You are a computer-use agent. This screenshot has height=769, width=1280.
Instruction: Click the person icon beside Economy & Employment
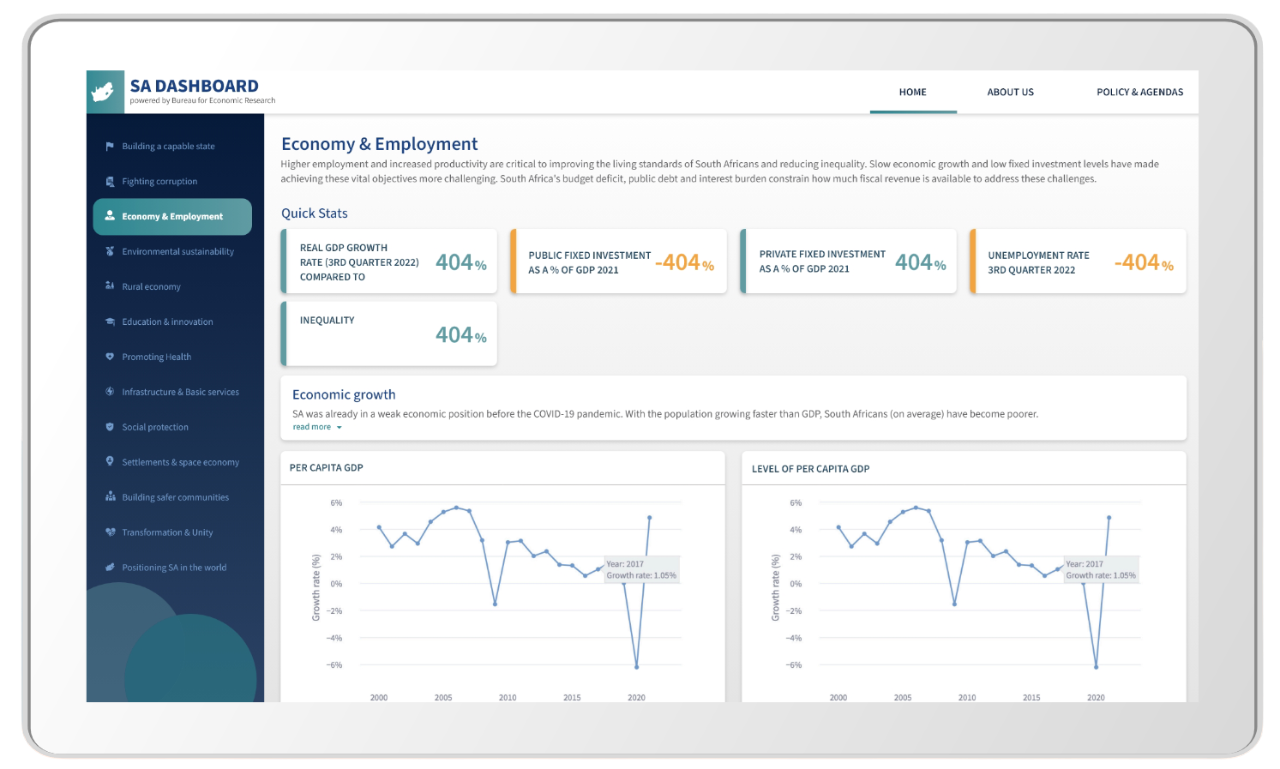pos(110,216)
